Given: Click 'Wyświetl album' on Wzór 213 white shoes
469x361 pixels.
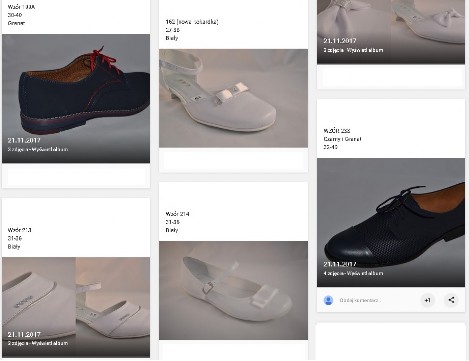Looking at the screenshot, I should (x=50, y=343).
